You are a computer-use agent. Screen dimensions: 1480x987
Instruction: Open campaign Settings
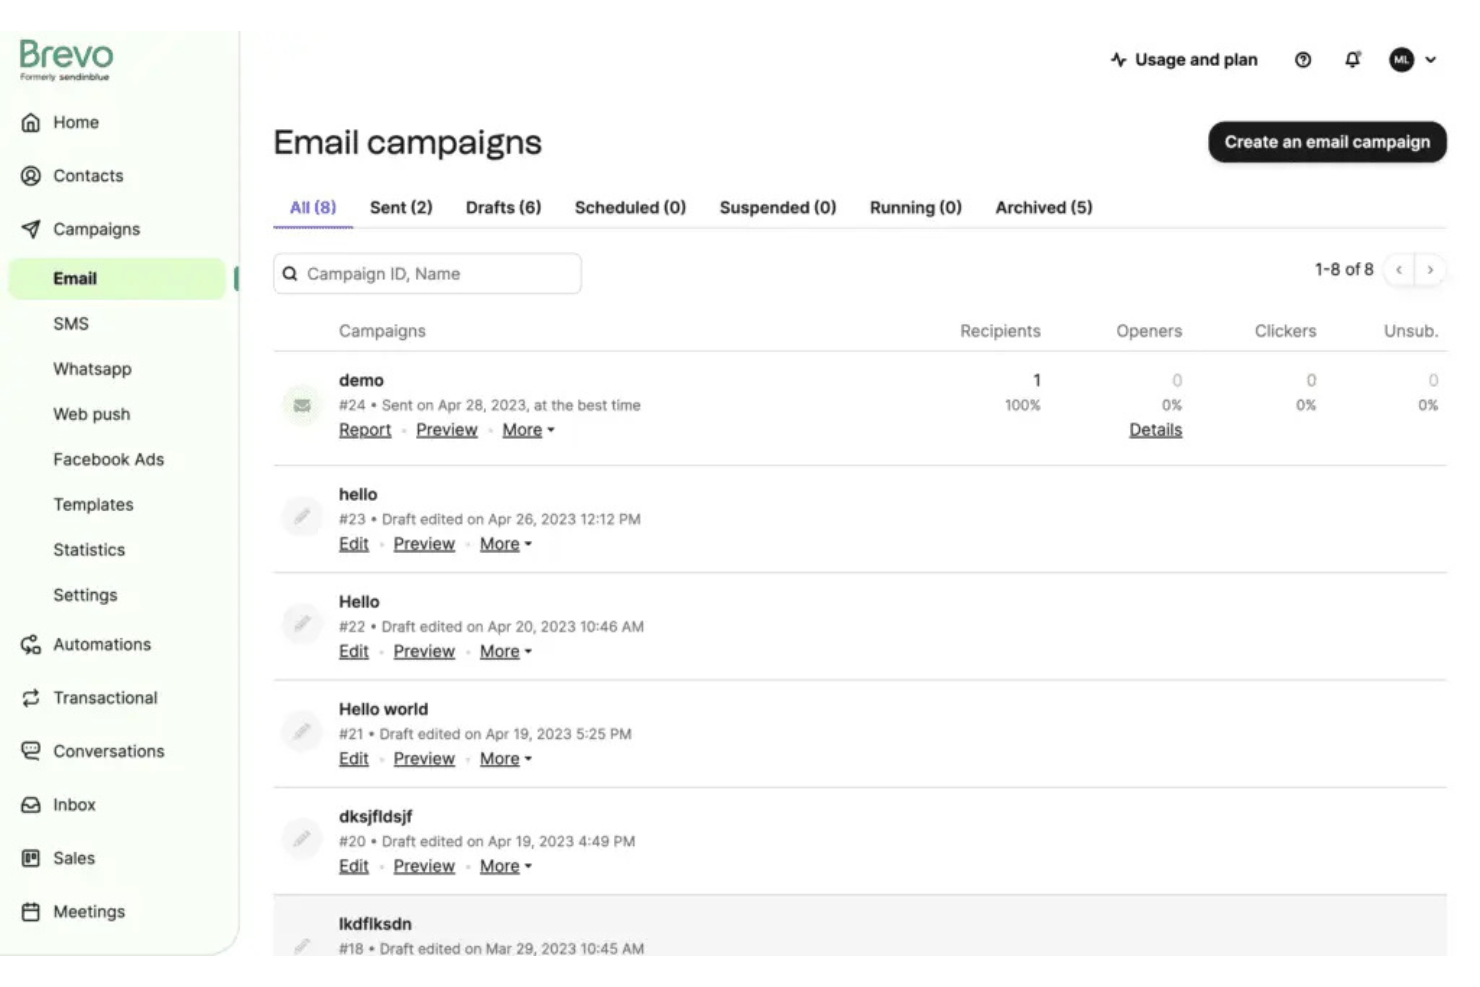85,595
